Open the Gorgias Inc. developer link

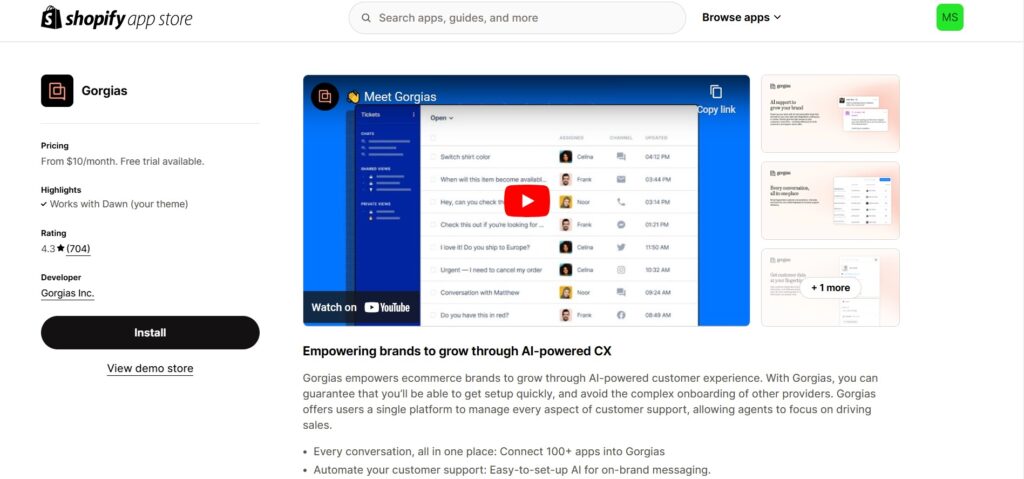click(67, 293)
